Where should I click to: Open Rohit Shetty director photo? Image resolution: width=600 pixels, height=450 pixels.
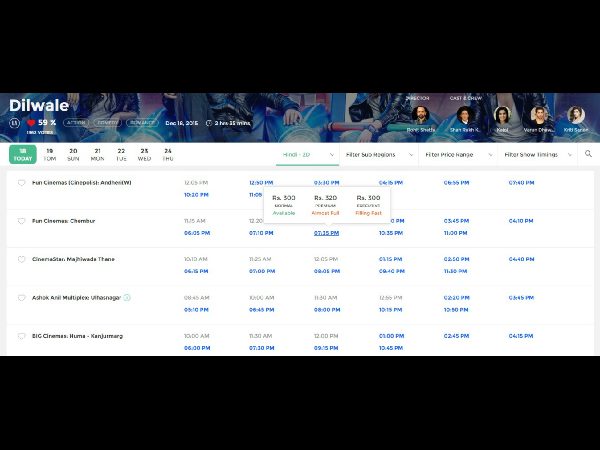pyautogui.click(x=421, y=115)
